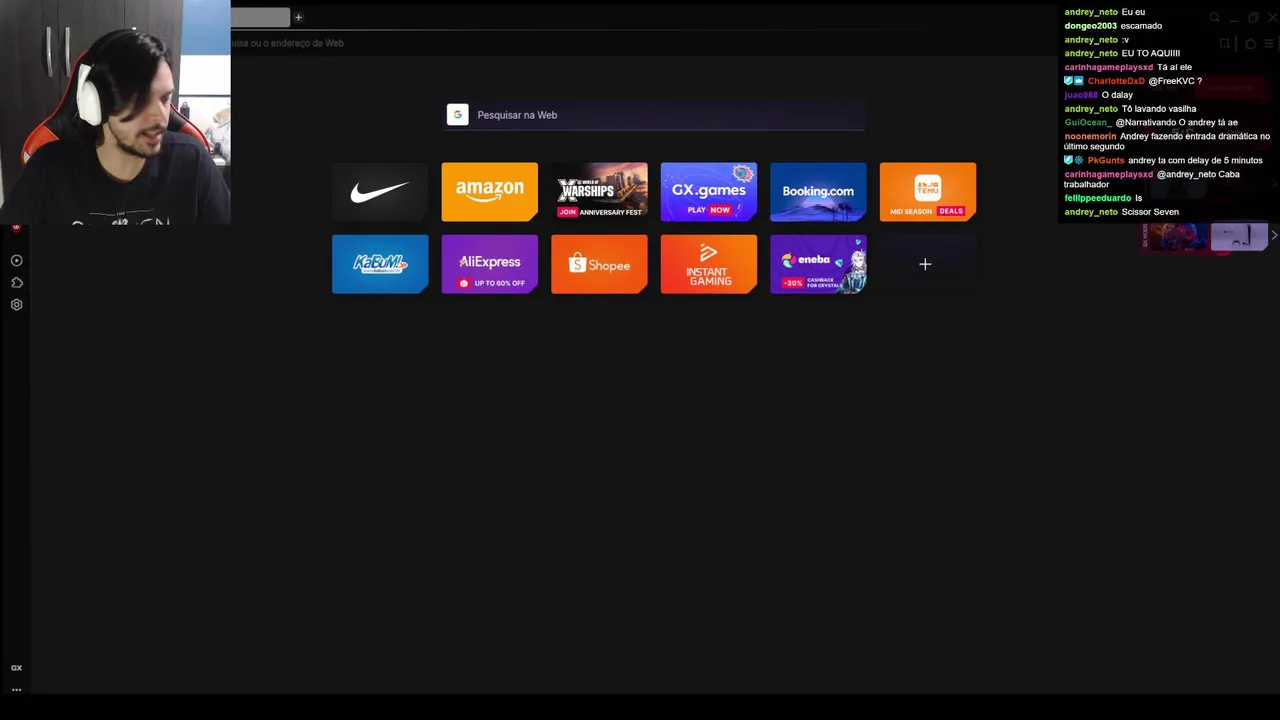The height and width of the screenshot is (720, 1280).
Task: Click chat username PkGunts
Action: (1106, 160)
